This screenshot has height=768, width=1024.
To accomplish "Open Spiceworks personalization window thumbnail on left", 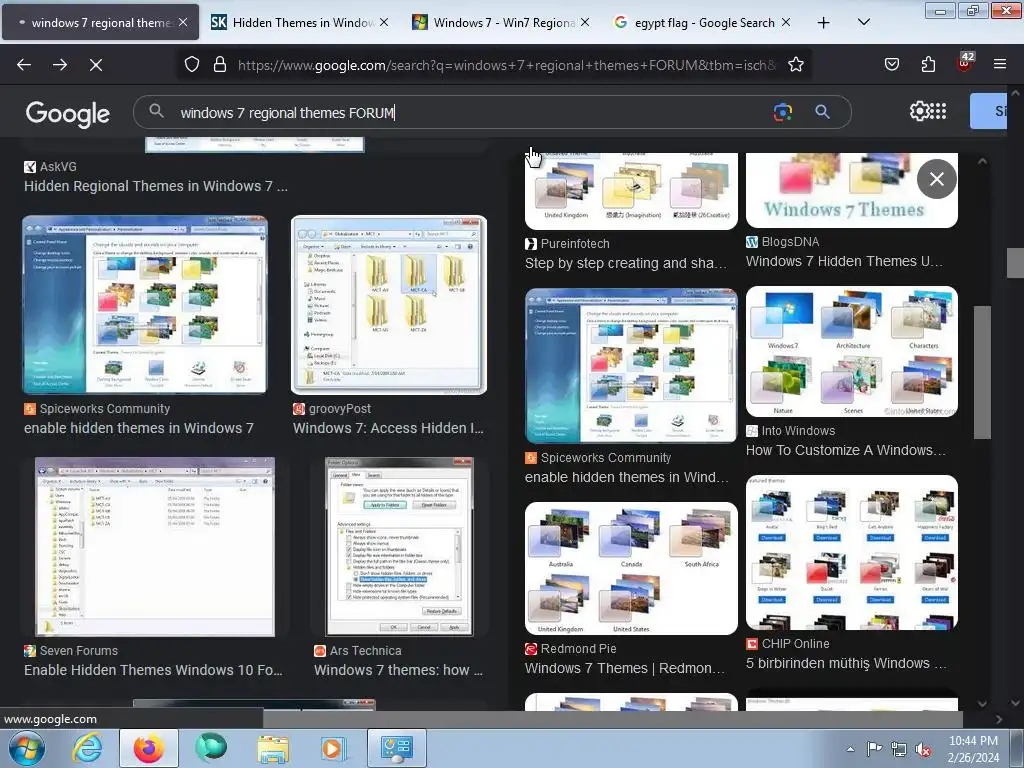I will (145, 305).
